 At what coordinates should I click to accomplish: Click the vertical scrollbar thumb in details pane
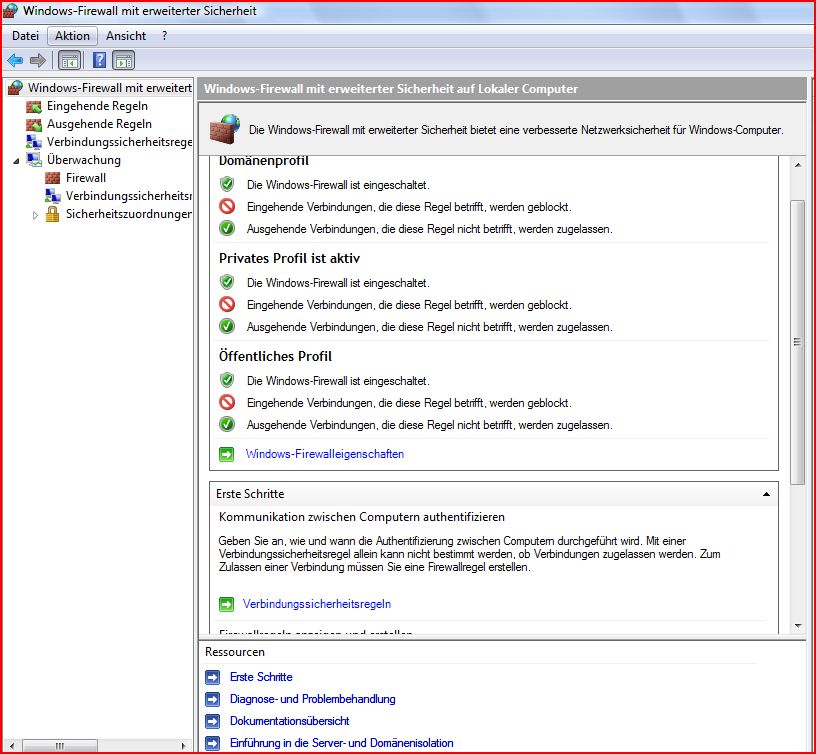point(797,342)
